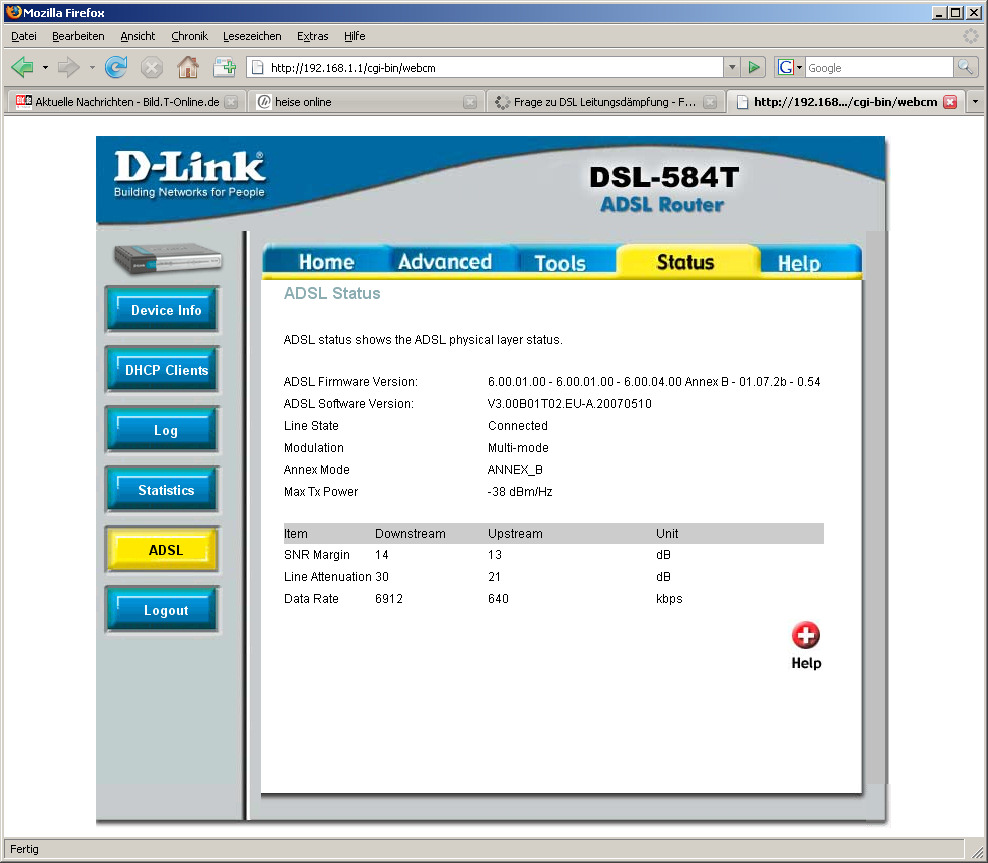Open the Datei menu
Viewport: 988px width, 863px height.
tap(24, 36)
